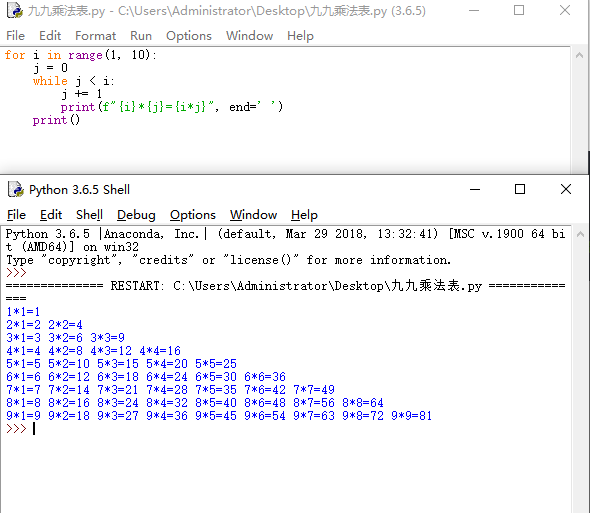Click shell output '9*1=9'
Viewport: 590px width, 513px height.
23,416
